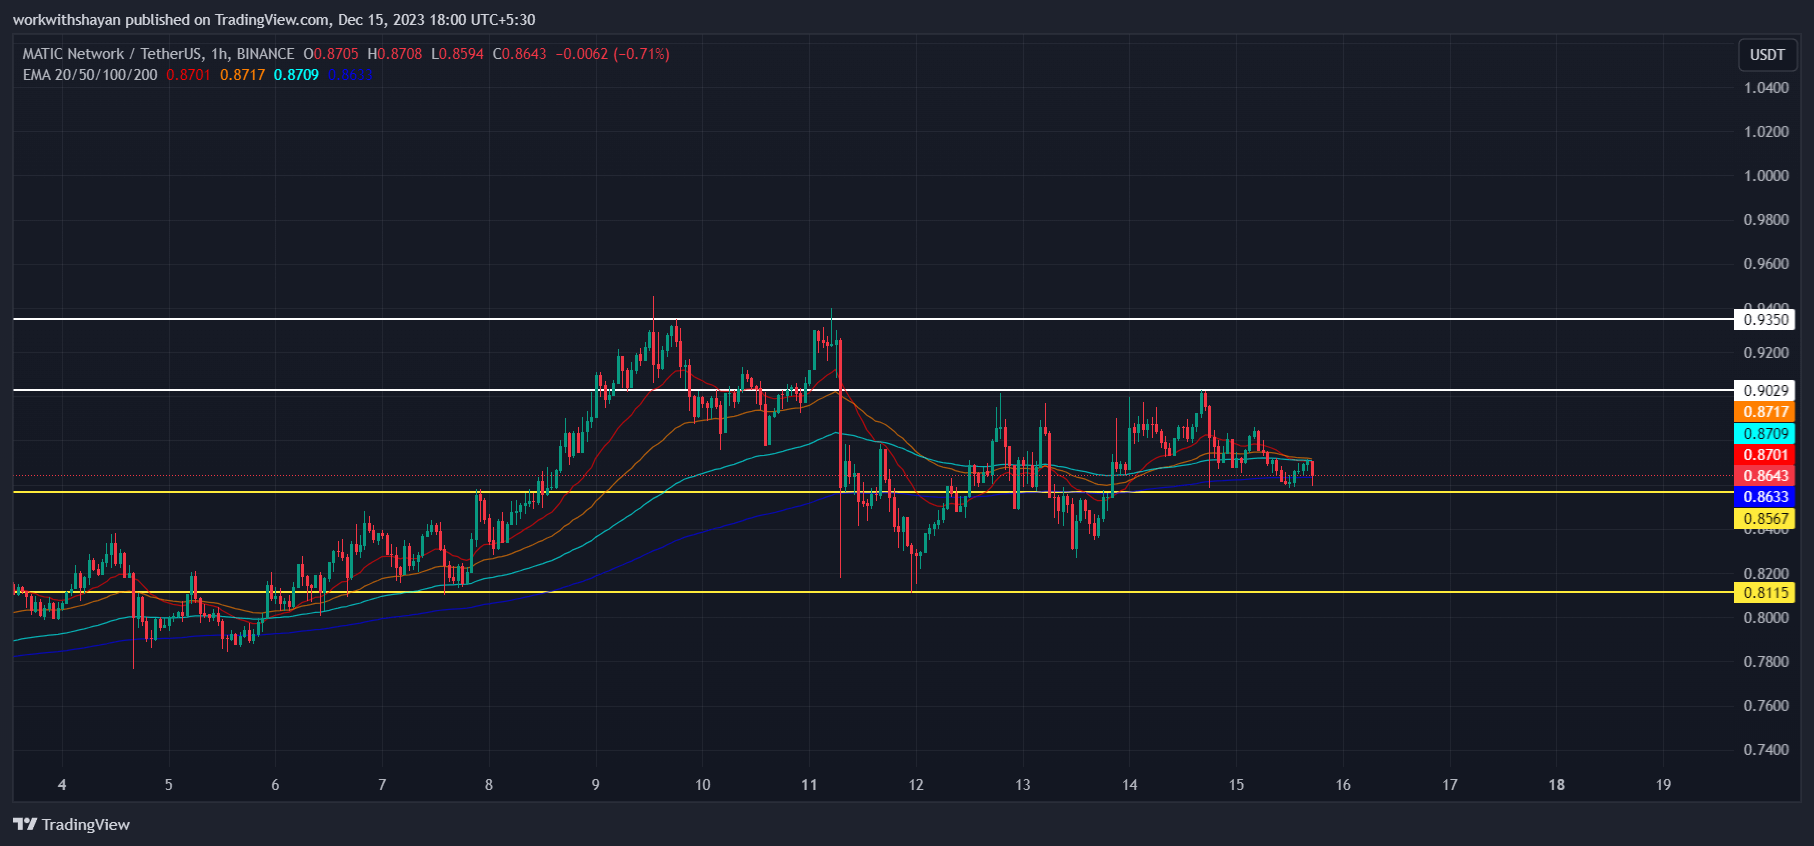This screenshot has width=1814, height=846.
Task: Select the orange 0.8717 price tag on the axis
Action: click(x=1765, y=412)
